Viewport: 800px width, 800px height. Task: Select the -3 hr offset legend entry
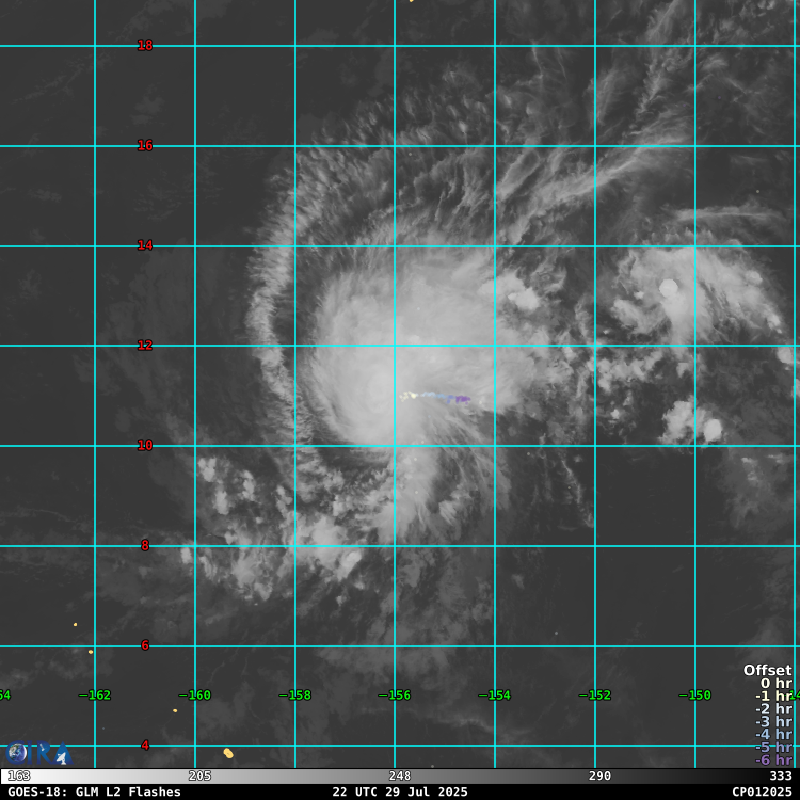(773, 722)
